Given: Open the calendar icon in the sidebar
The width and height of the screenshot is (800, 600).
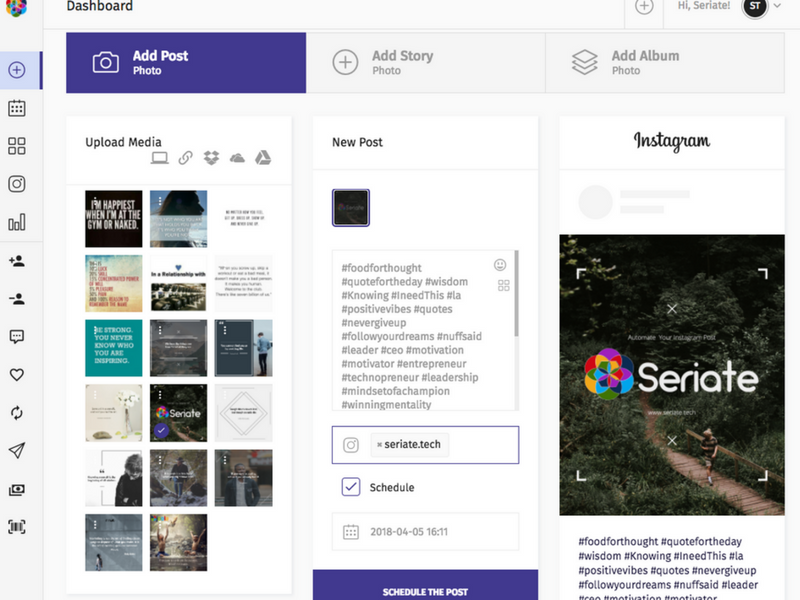Looking at the screenshot, I should 17,108.
